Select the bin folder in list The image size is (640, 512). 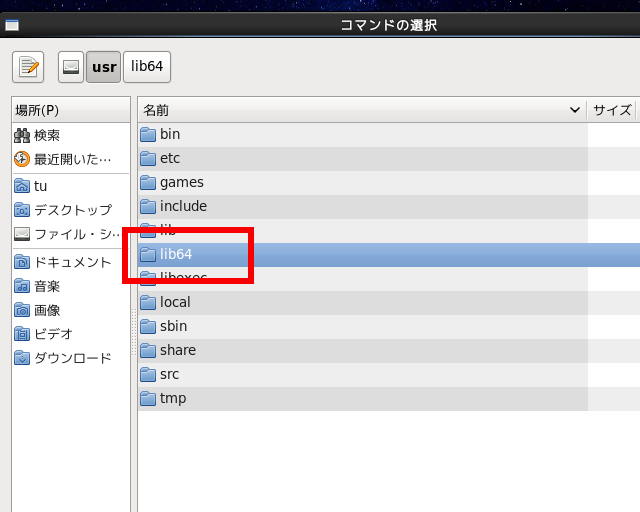(170, 134)
